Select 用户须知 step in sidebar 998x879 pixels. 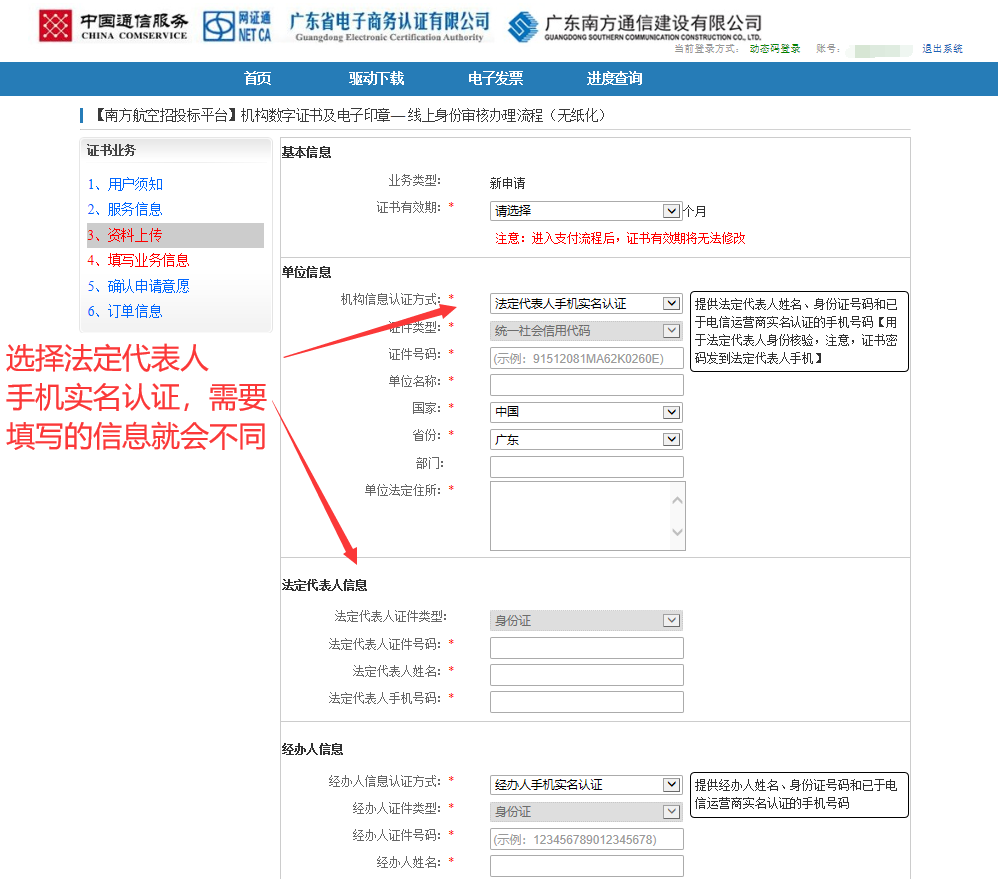[x=134, y=184]
